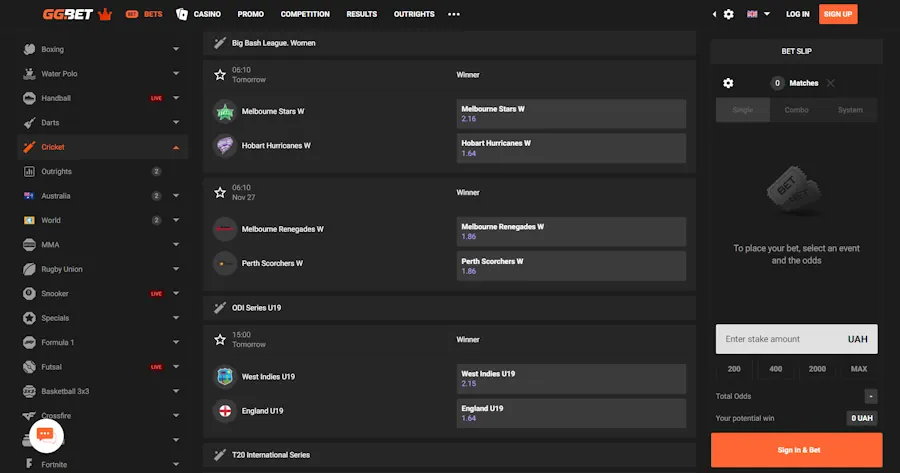Select the Rugby Union ball icon
The image size is (900, 473).
pos(29,269)
